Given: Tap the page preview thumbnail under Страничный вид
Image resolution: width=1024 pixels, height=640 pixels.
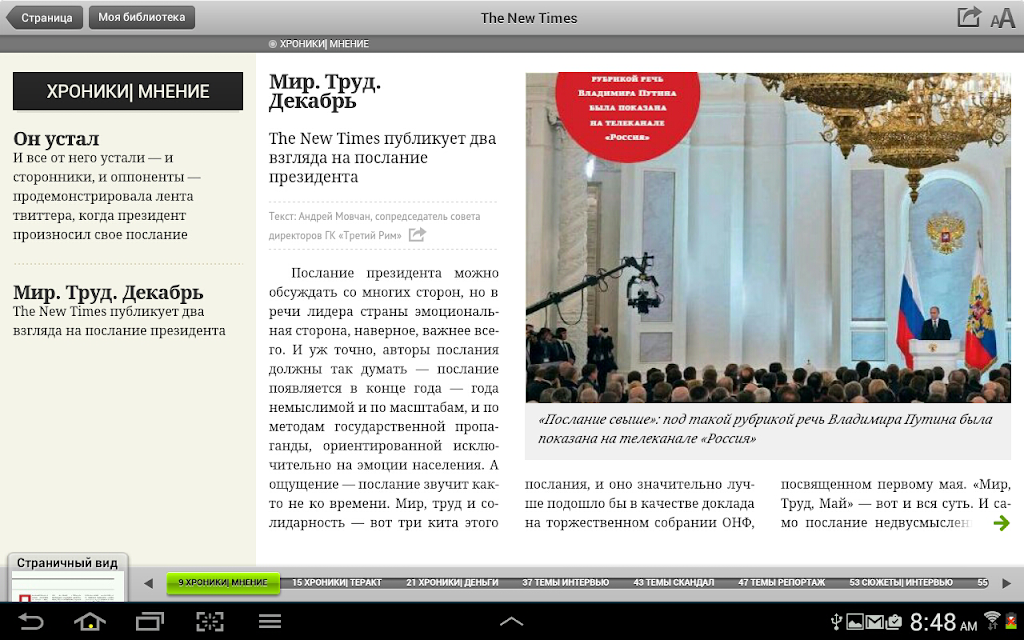Looking at the screenshot, I should click(x=67, y=586).
